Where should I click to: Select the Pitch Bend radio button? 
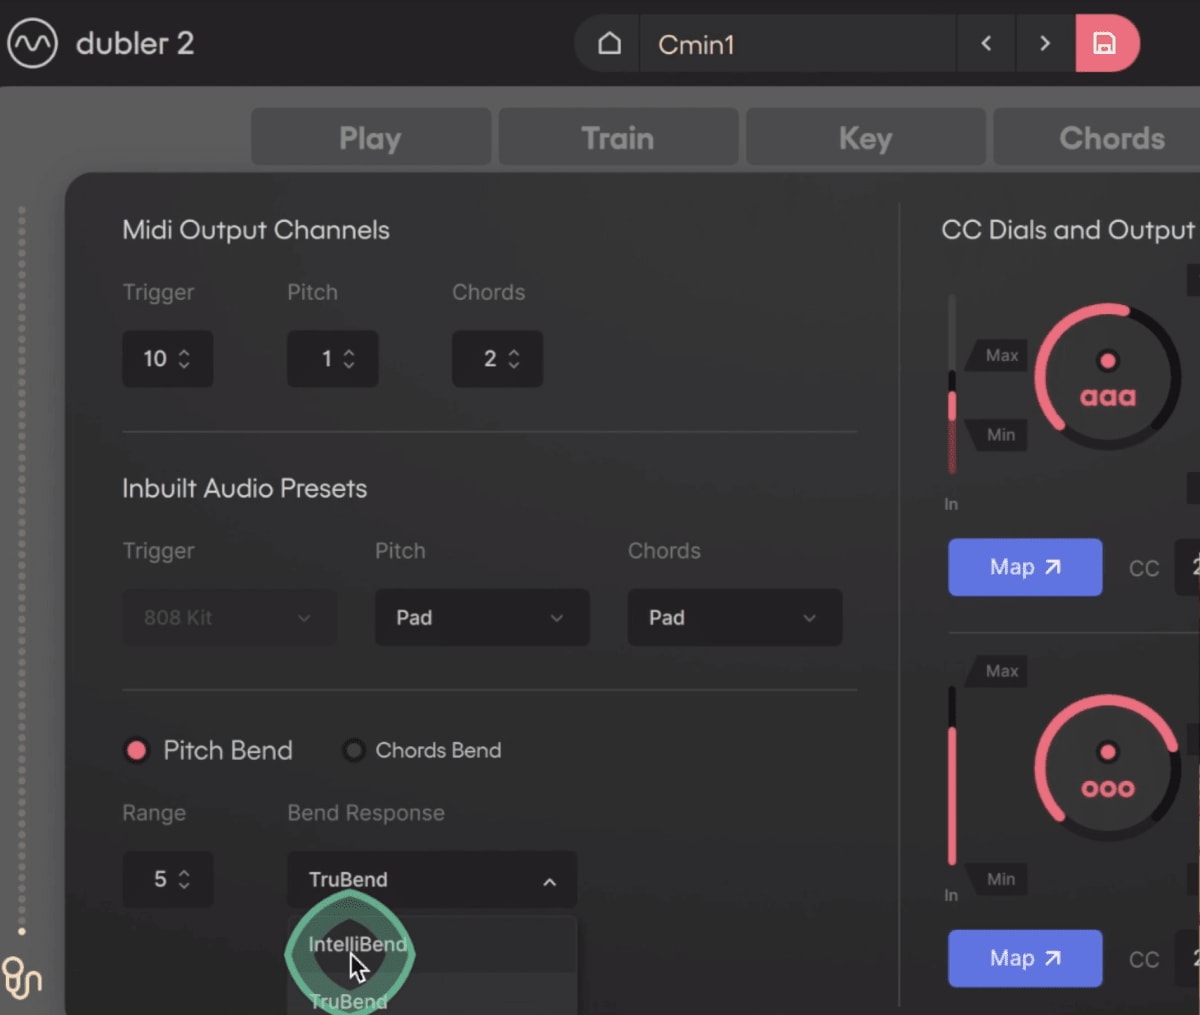tap(137, 750)
